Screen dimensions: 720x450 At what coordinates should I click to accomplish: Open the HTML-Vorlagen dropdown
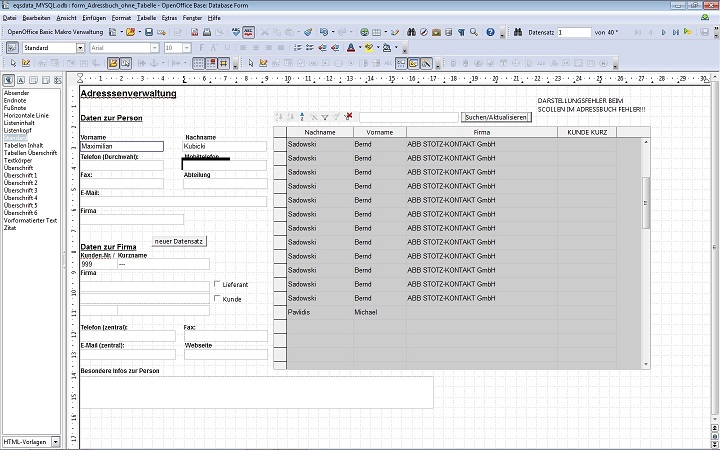tap(55, 441)
